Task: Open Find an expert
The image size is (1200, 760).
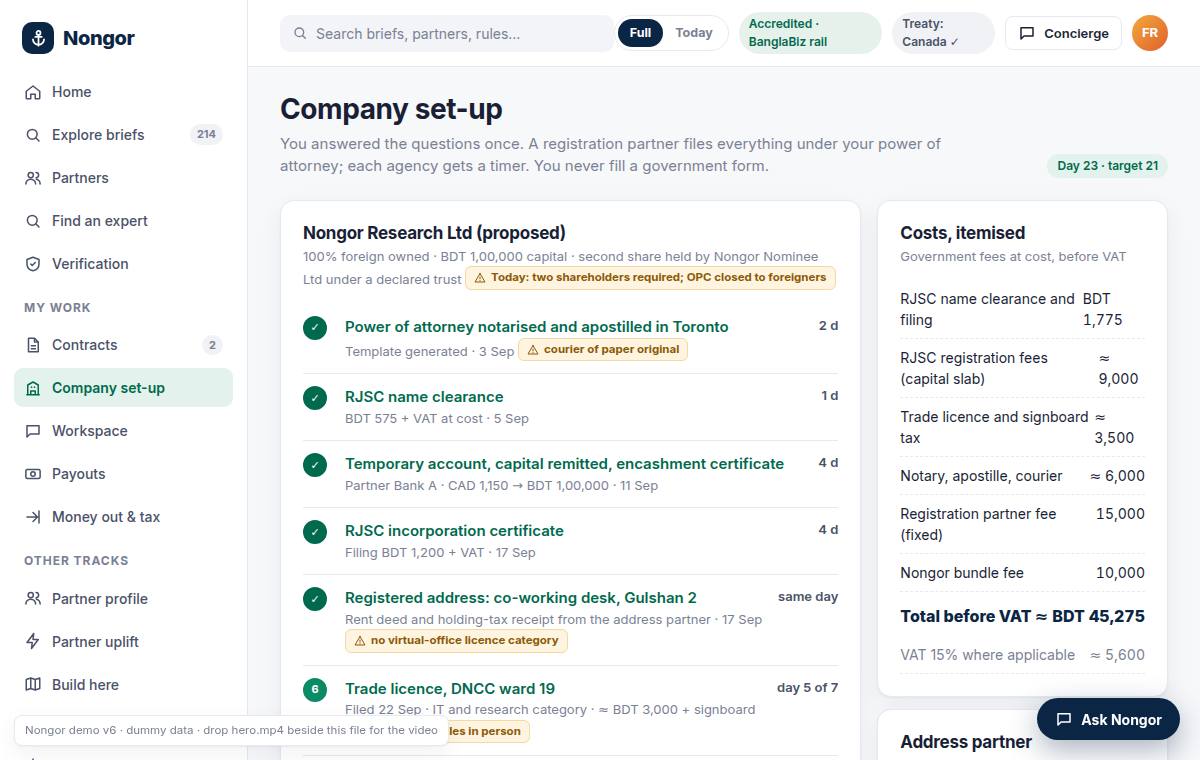Action: 123,221
